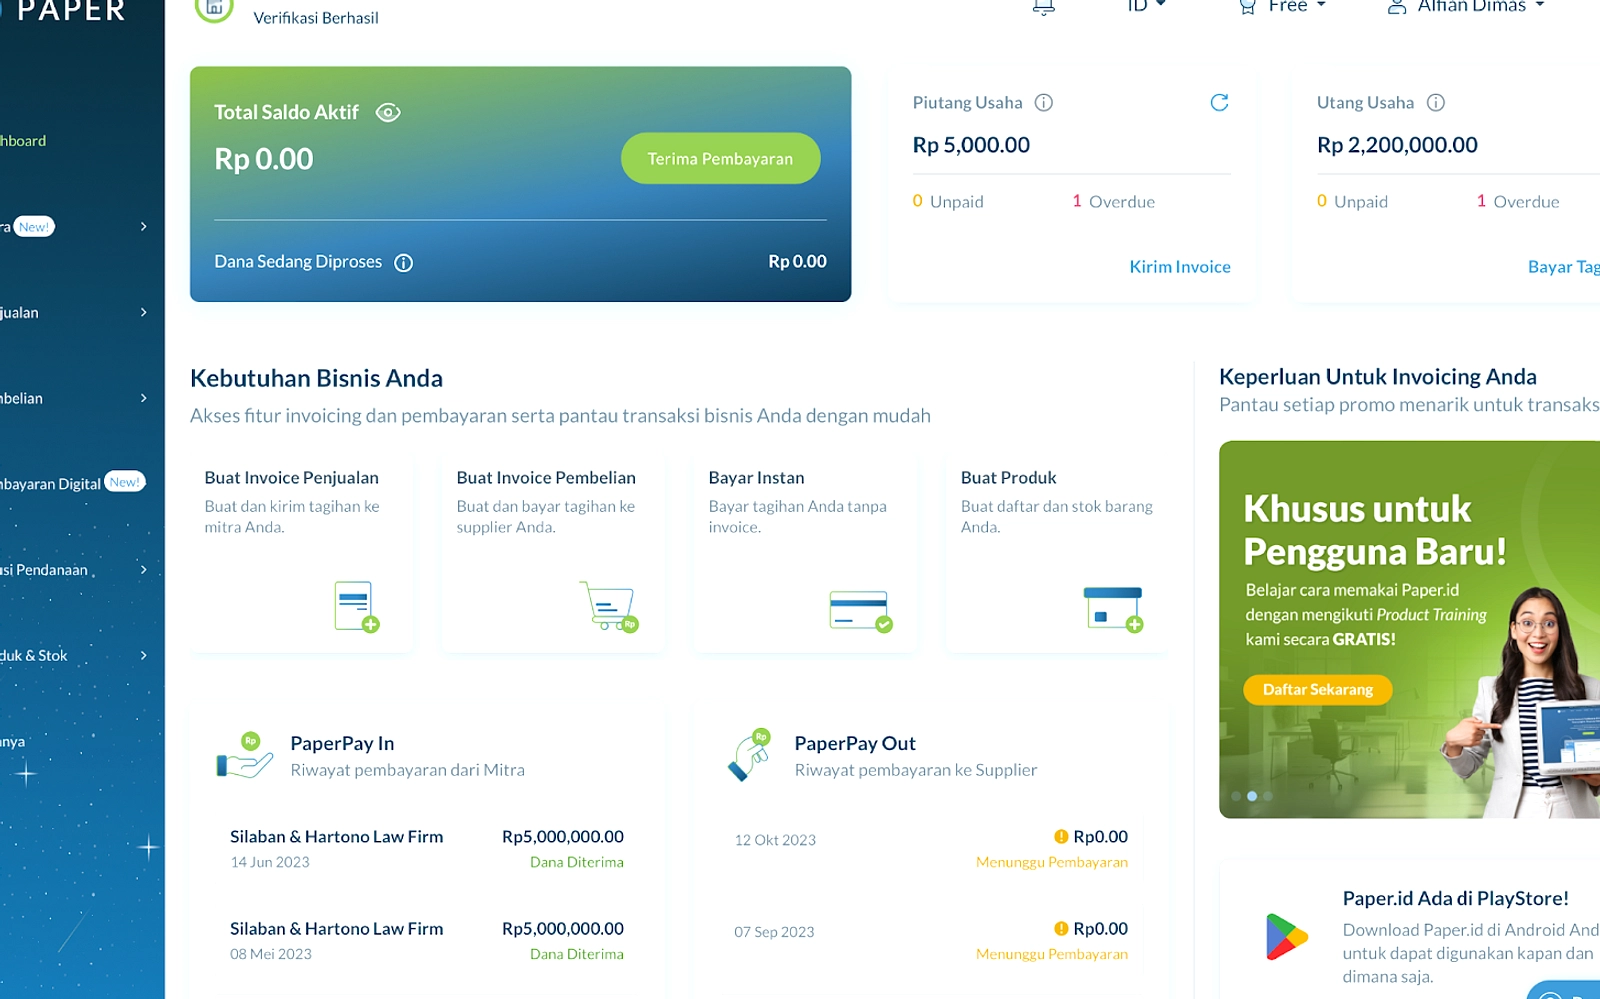
Task: Click the 1 Overdue count under Piutang Usaha
Action: 1113,202
